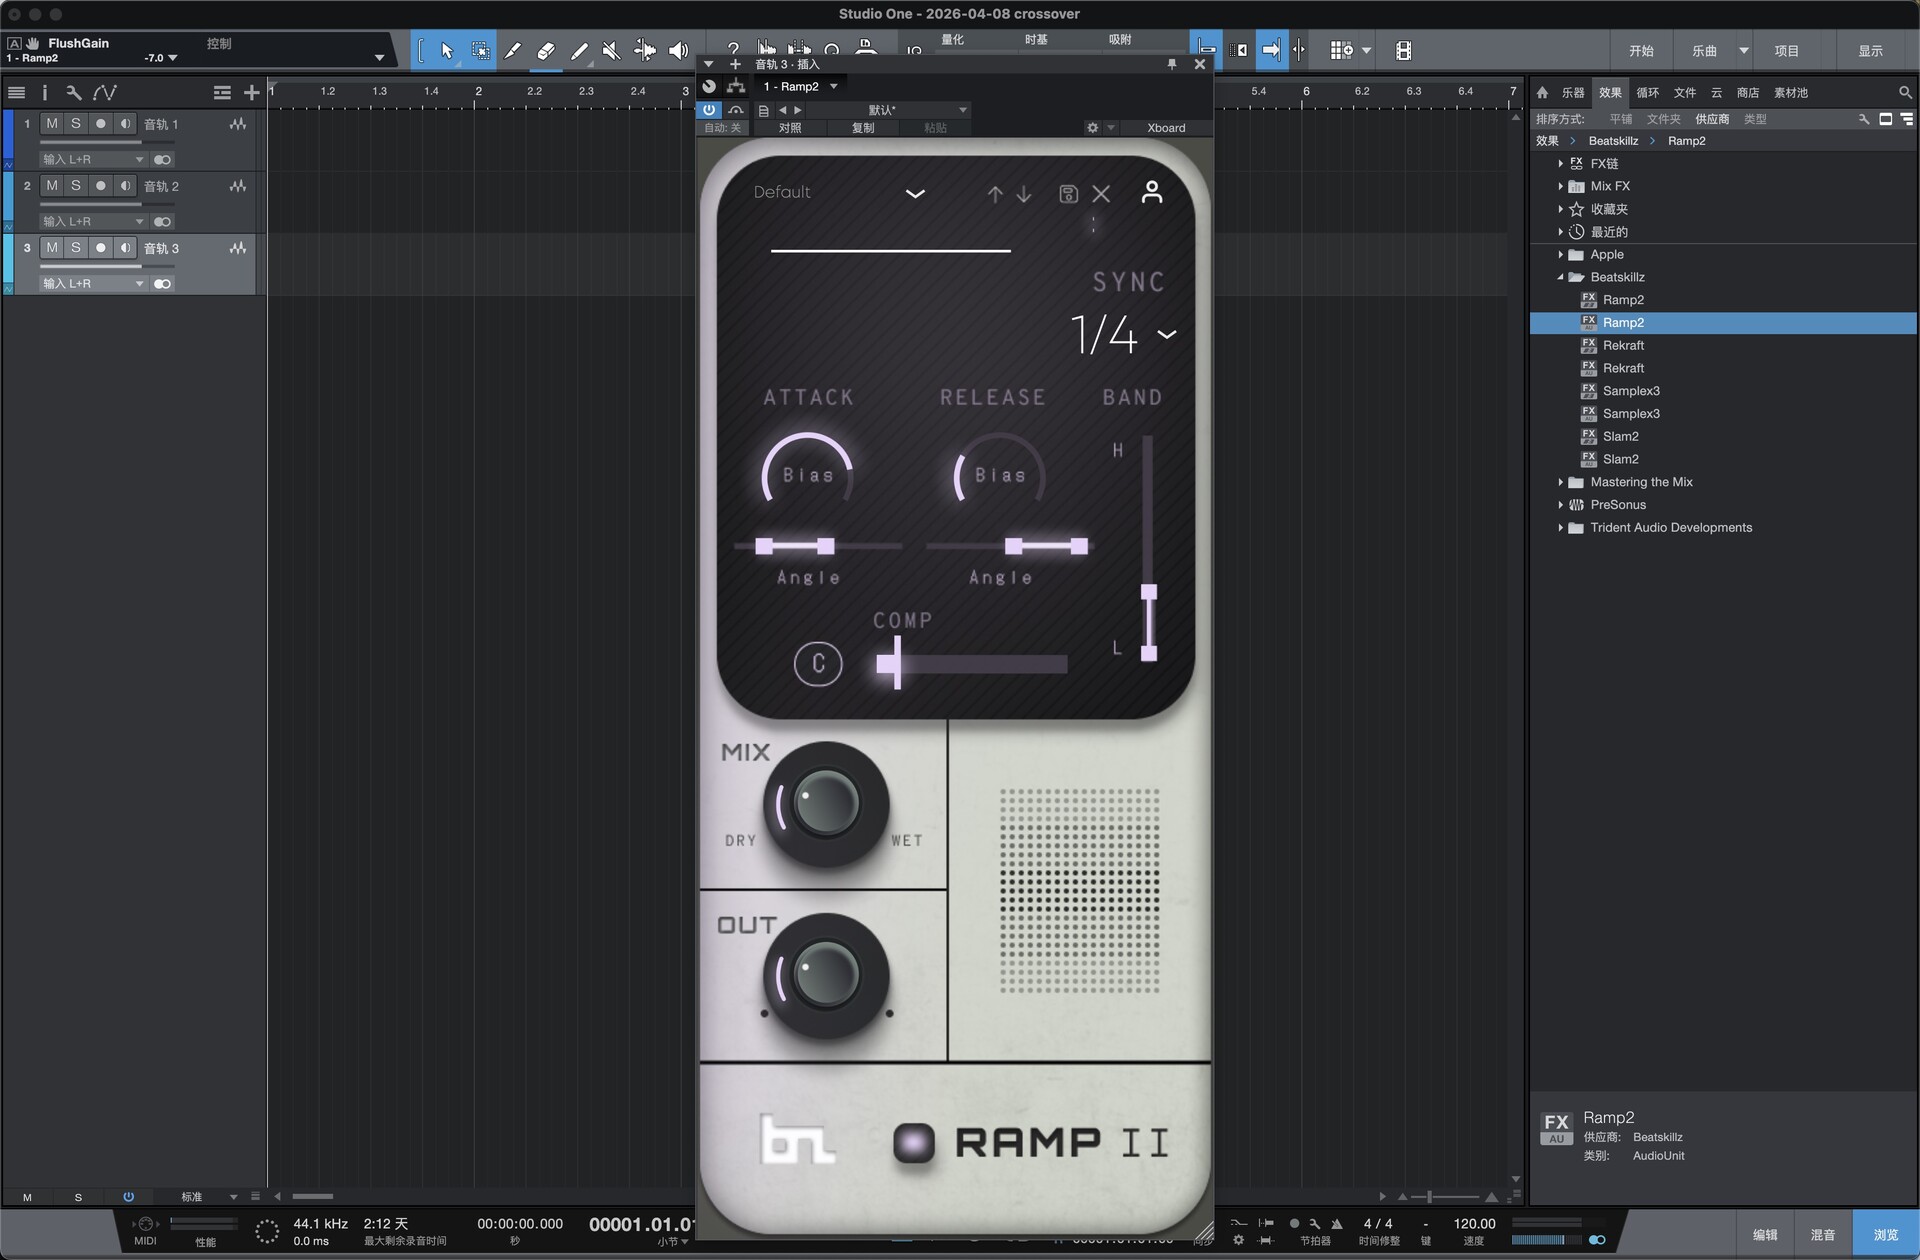Bypass Ramp2 plugin with power button

[x=709, y=110]
